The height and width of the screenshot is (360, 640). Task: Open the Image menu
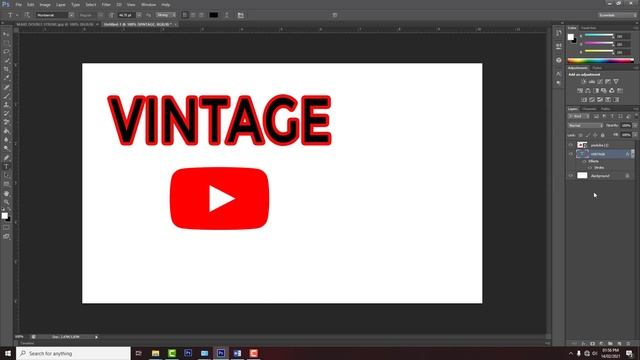pos(45,4)
